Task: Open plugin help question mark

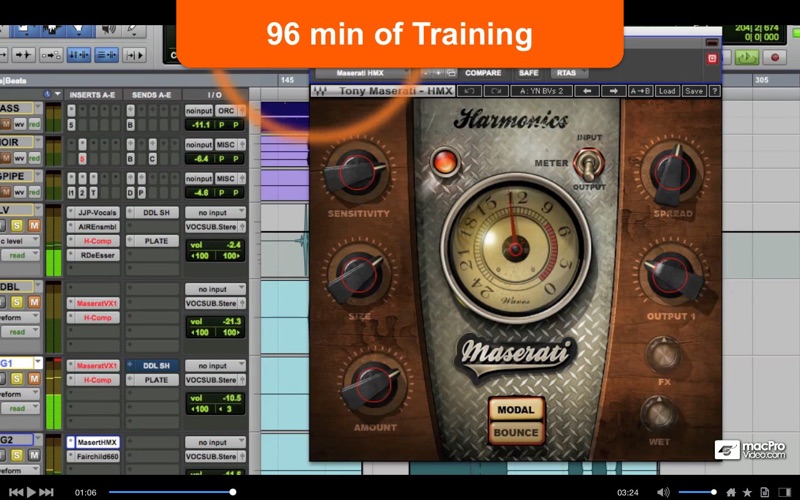Action: tap(714, 91)
